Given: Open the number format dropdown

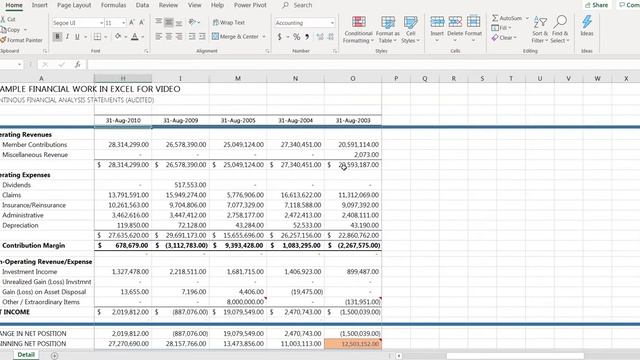Looking at the screenshot, I should [332, 23].
